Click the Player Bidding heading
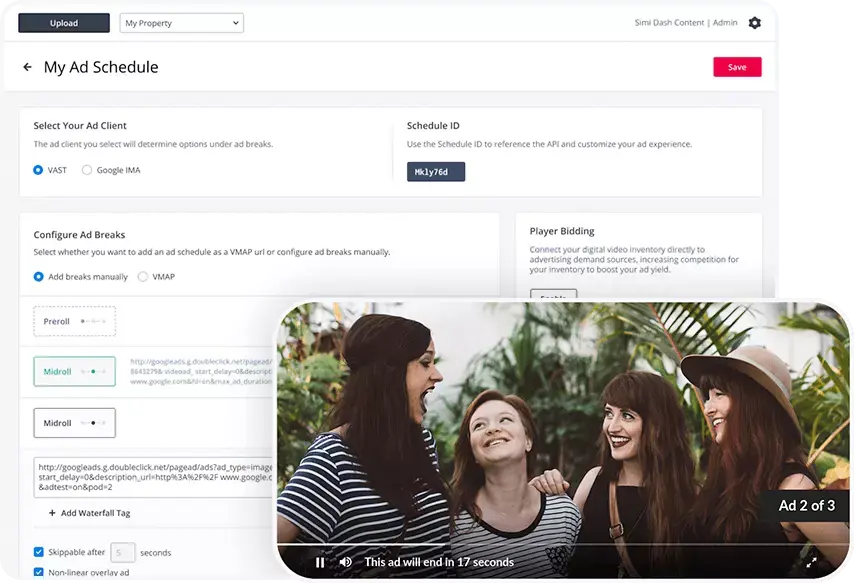Screen dimensions: 854x583 point(562,231)
